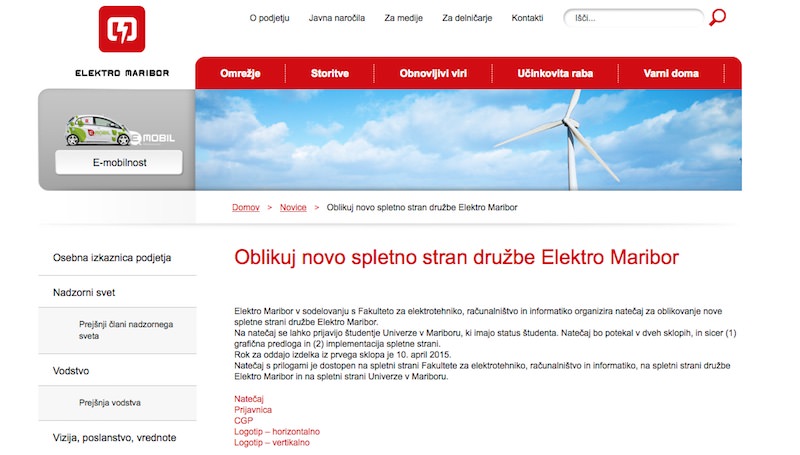Open the O podjetju menu
This screenshot has width=800, height=455.
[x=269, y=18]
